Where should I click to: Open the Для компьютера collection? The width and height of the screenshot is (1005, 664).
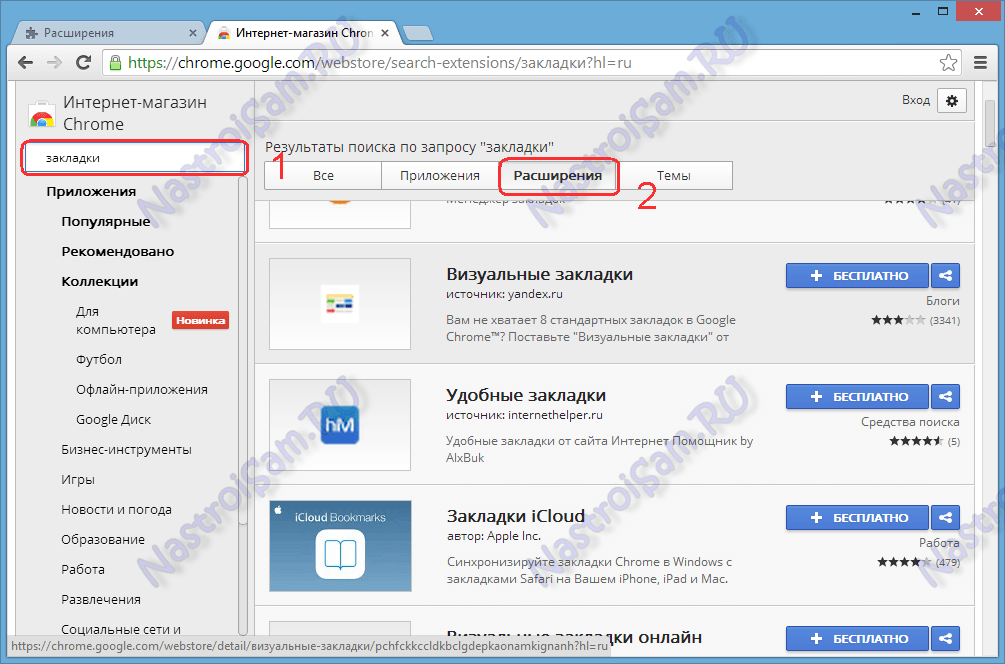(116, 320)
